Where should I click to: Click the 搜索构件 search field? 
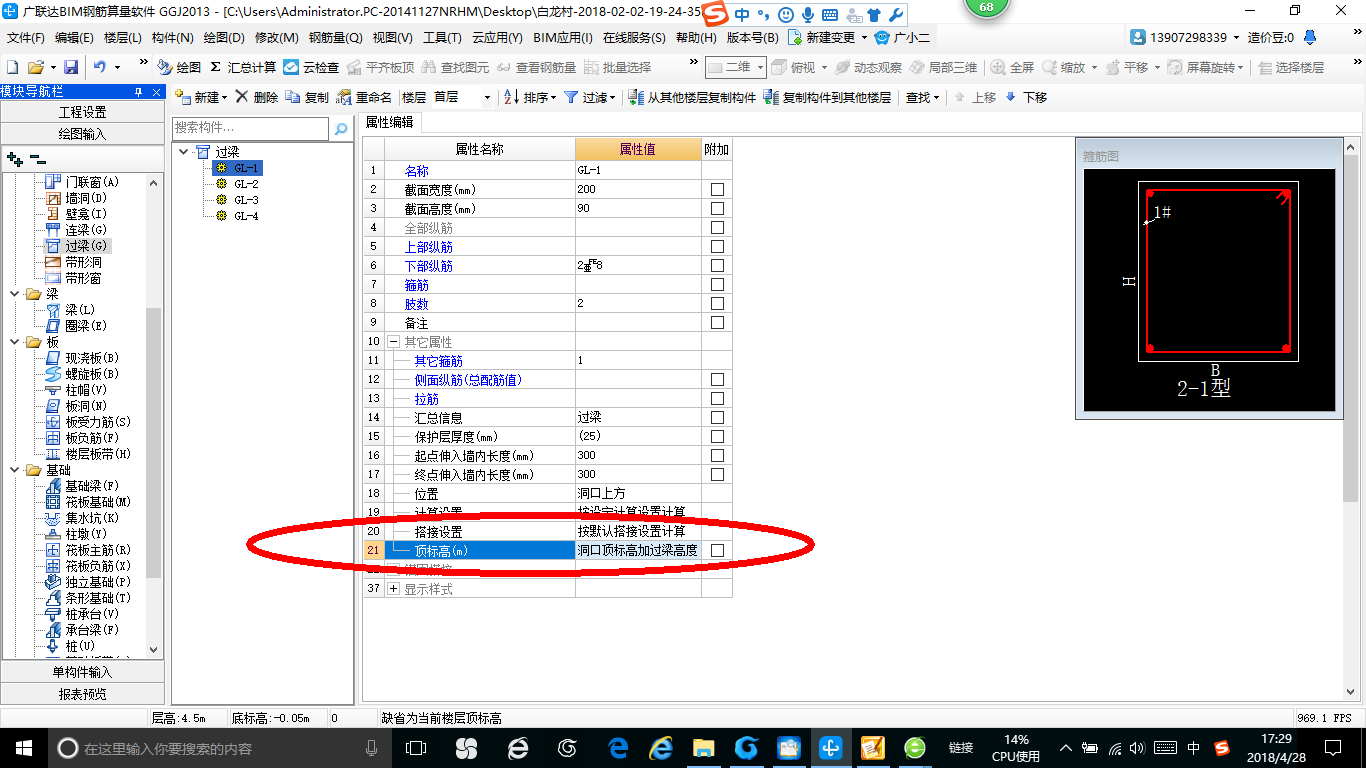[x=251, y=128]
